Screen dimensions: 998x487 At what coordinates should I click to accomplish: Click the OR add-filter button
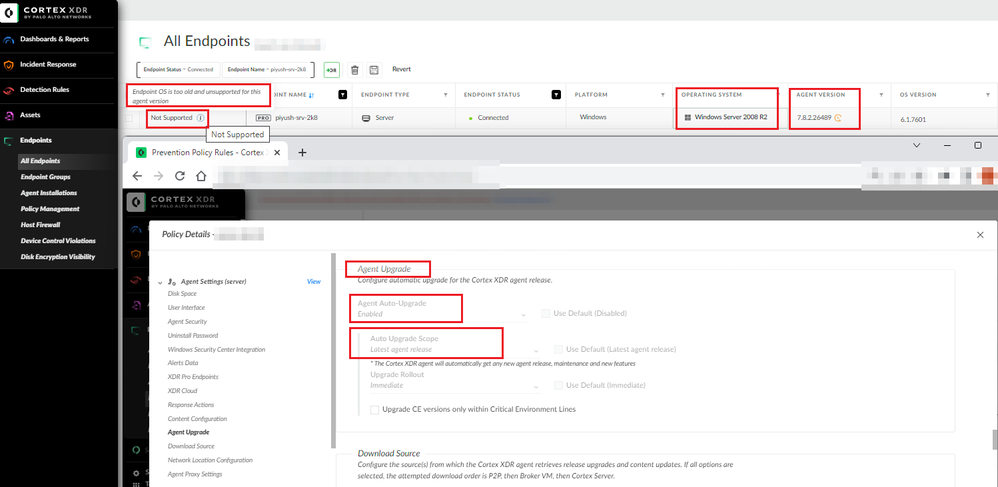click(332, 70)
